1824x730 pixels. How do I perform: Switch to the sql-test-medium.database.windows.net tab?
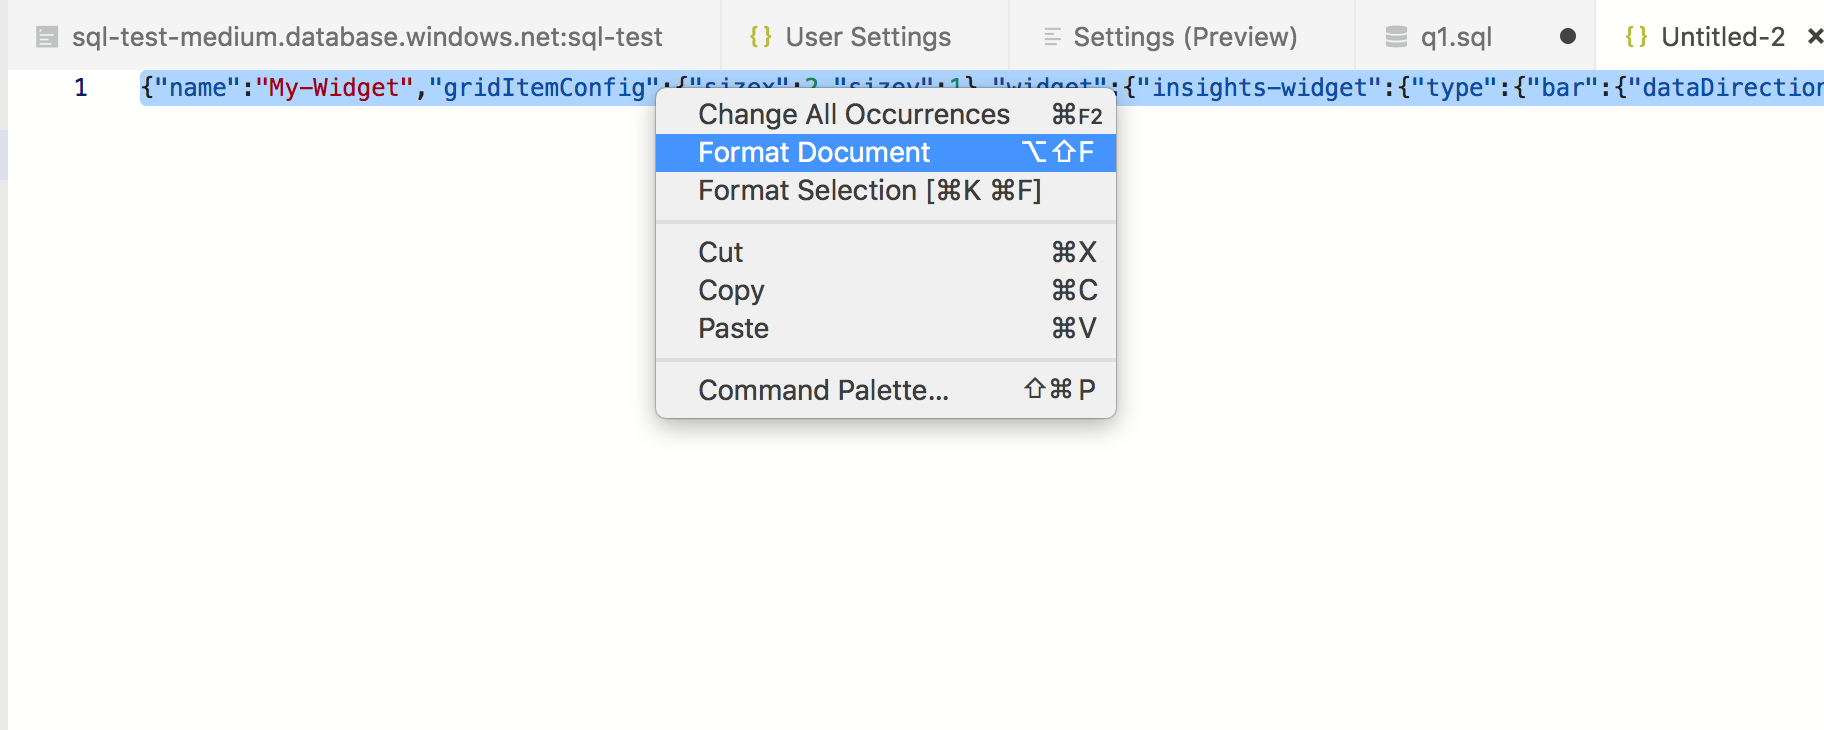click(367, 37)
